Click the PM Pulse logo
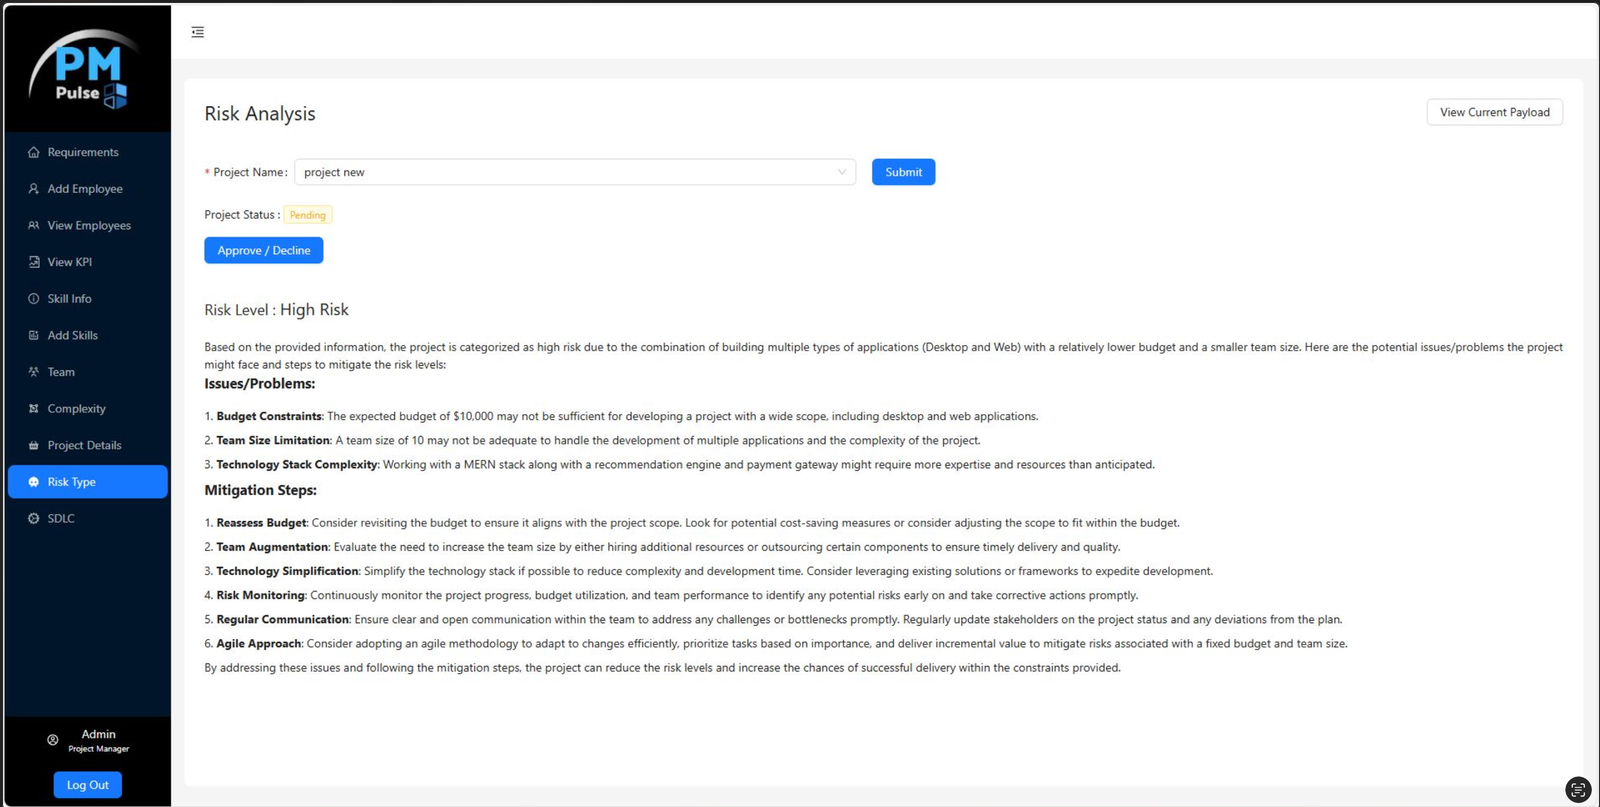1600x807 pixels. pyautogui.click(x=86, y=70)
